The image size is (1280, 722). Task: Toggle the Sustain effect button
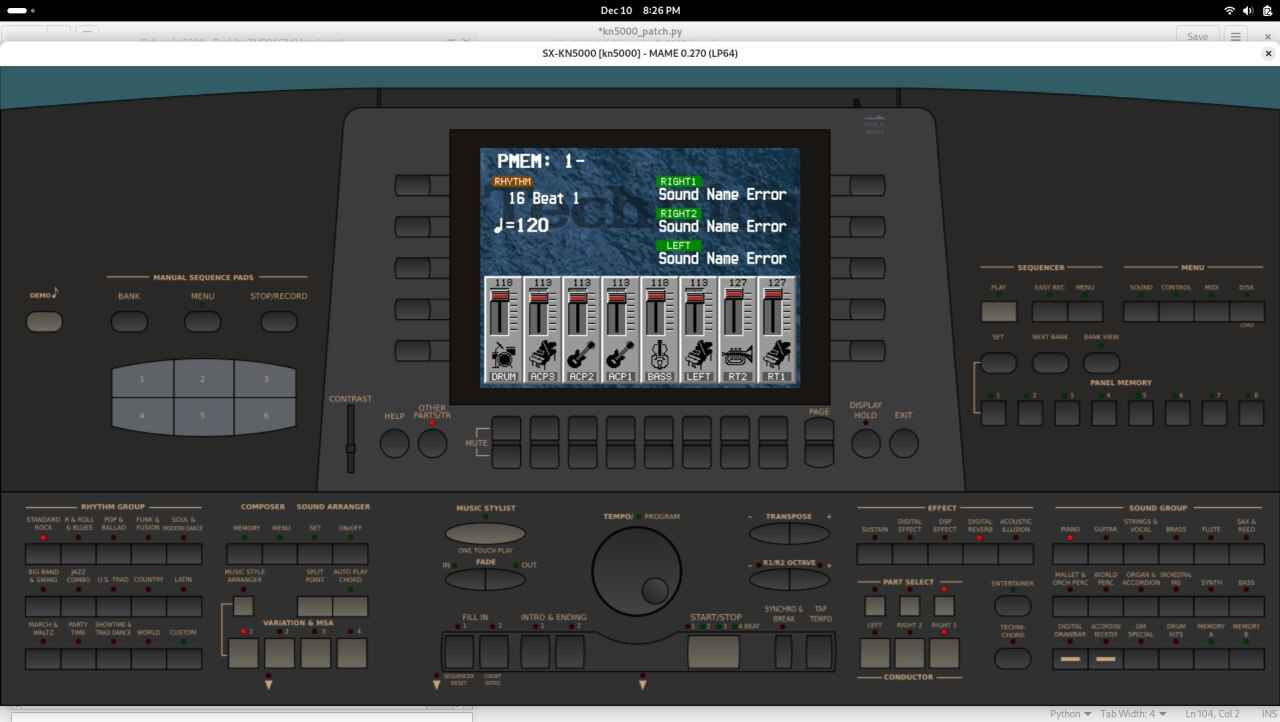coord(874,553)
